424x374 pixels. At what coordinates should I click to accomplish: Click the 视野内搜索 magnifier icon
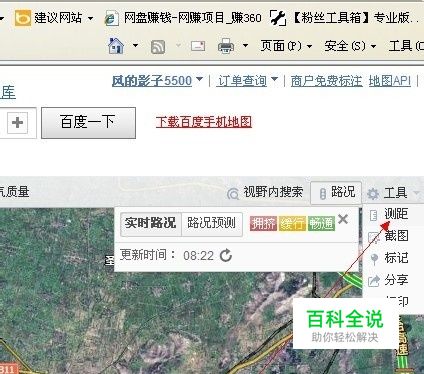point(233,193)
